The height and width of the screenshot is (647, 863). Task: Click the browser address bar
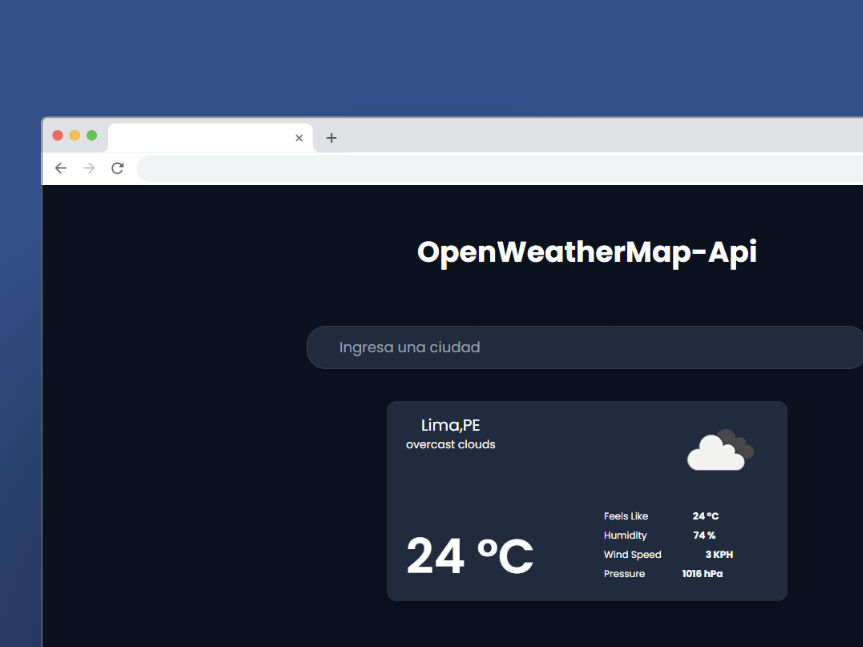(500, 168)
